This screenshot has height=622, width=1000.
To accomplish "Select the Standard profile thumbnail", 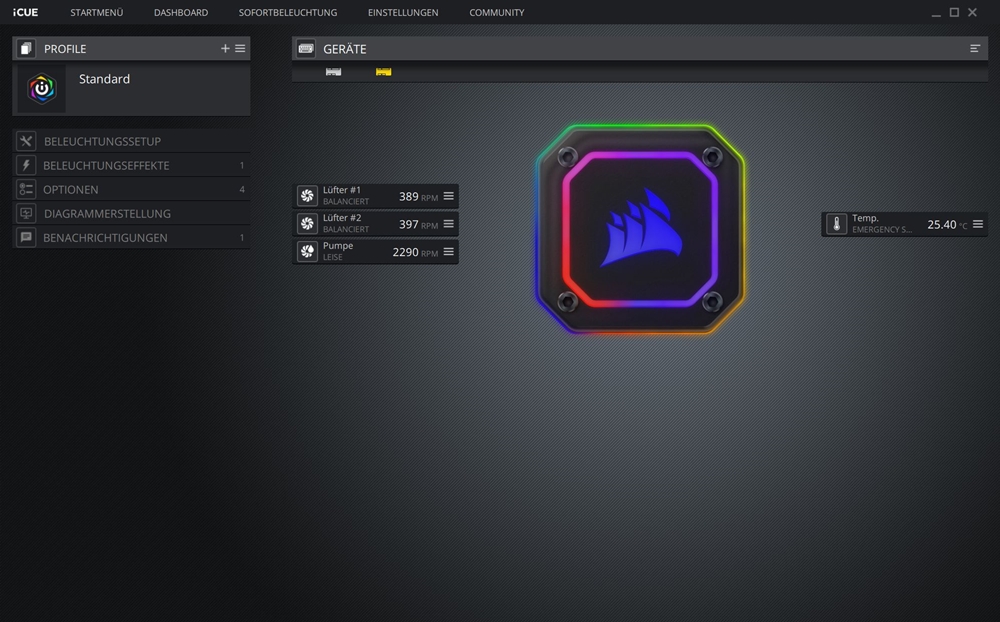I will click(x=41, y=88).
